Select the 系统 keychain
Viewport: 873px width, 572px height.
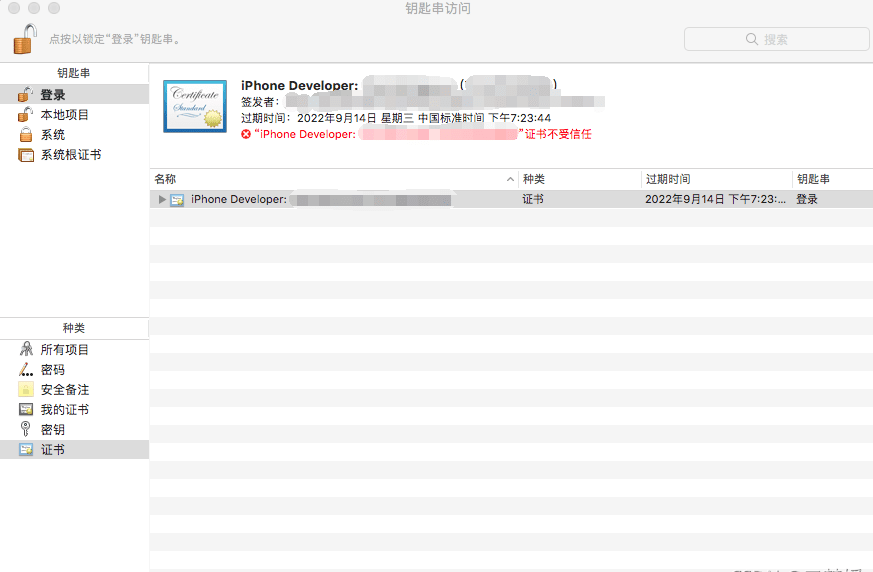75,135
